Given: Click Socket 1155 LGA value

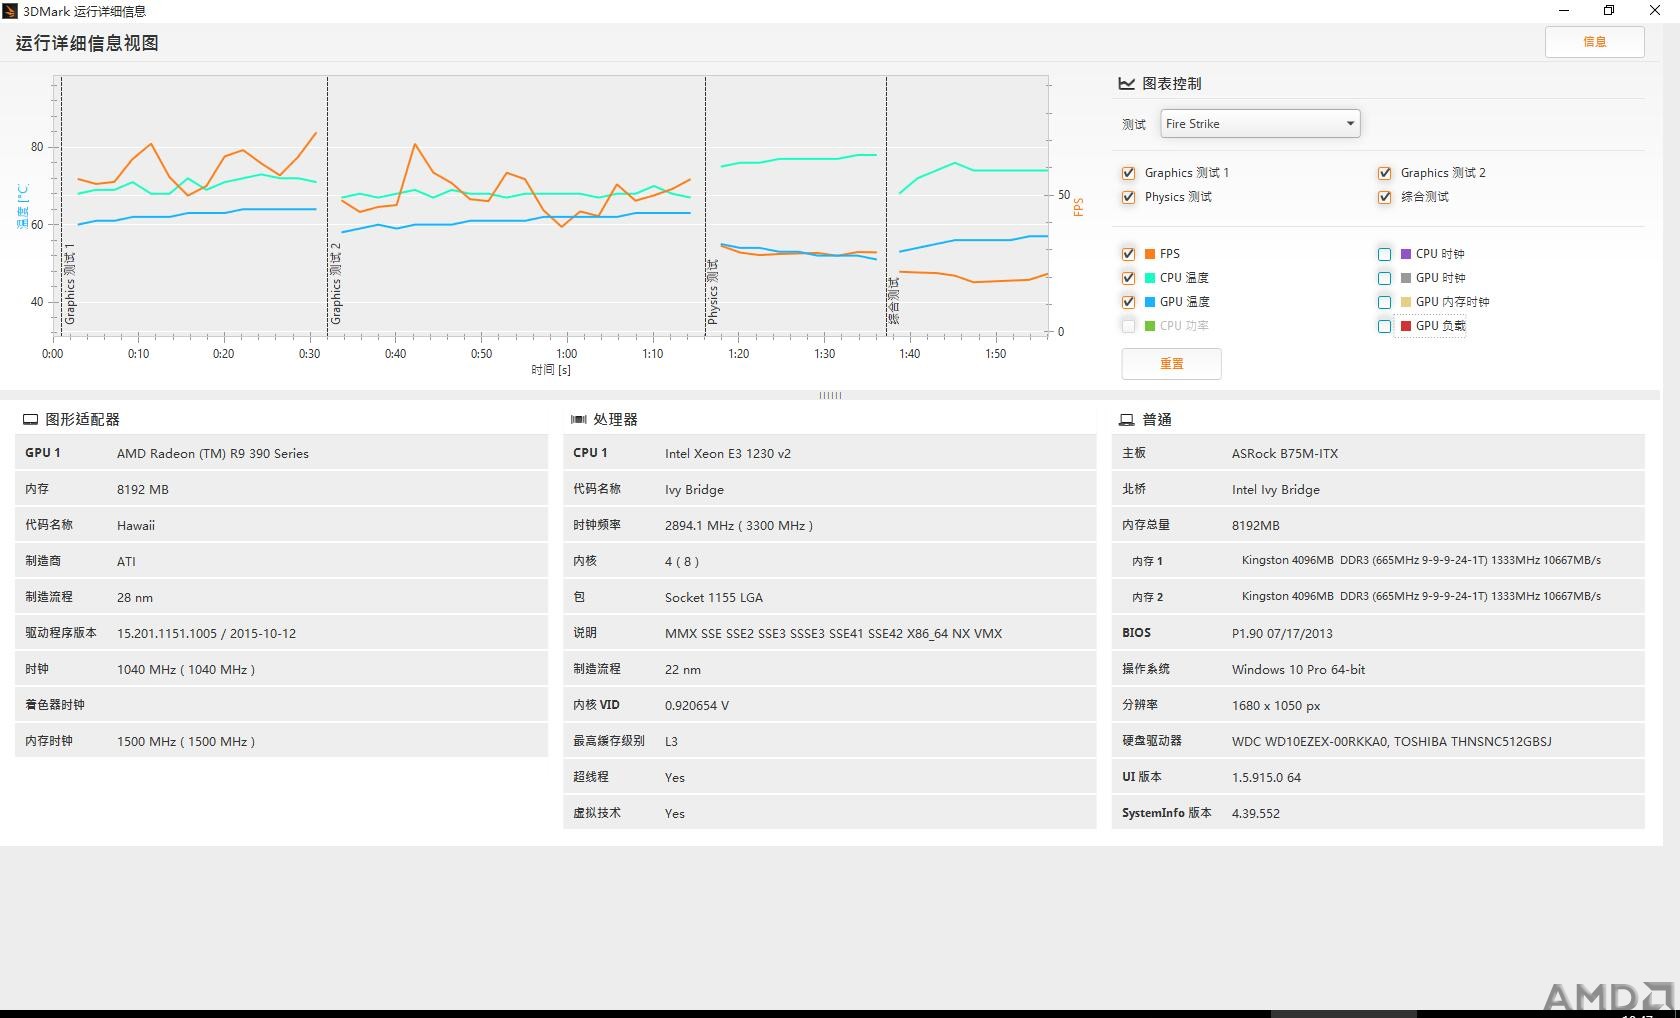Looking at the screenshot, I should [x=714, y=598].
